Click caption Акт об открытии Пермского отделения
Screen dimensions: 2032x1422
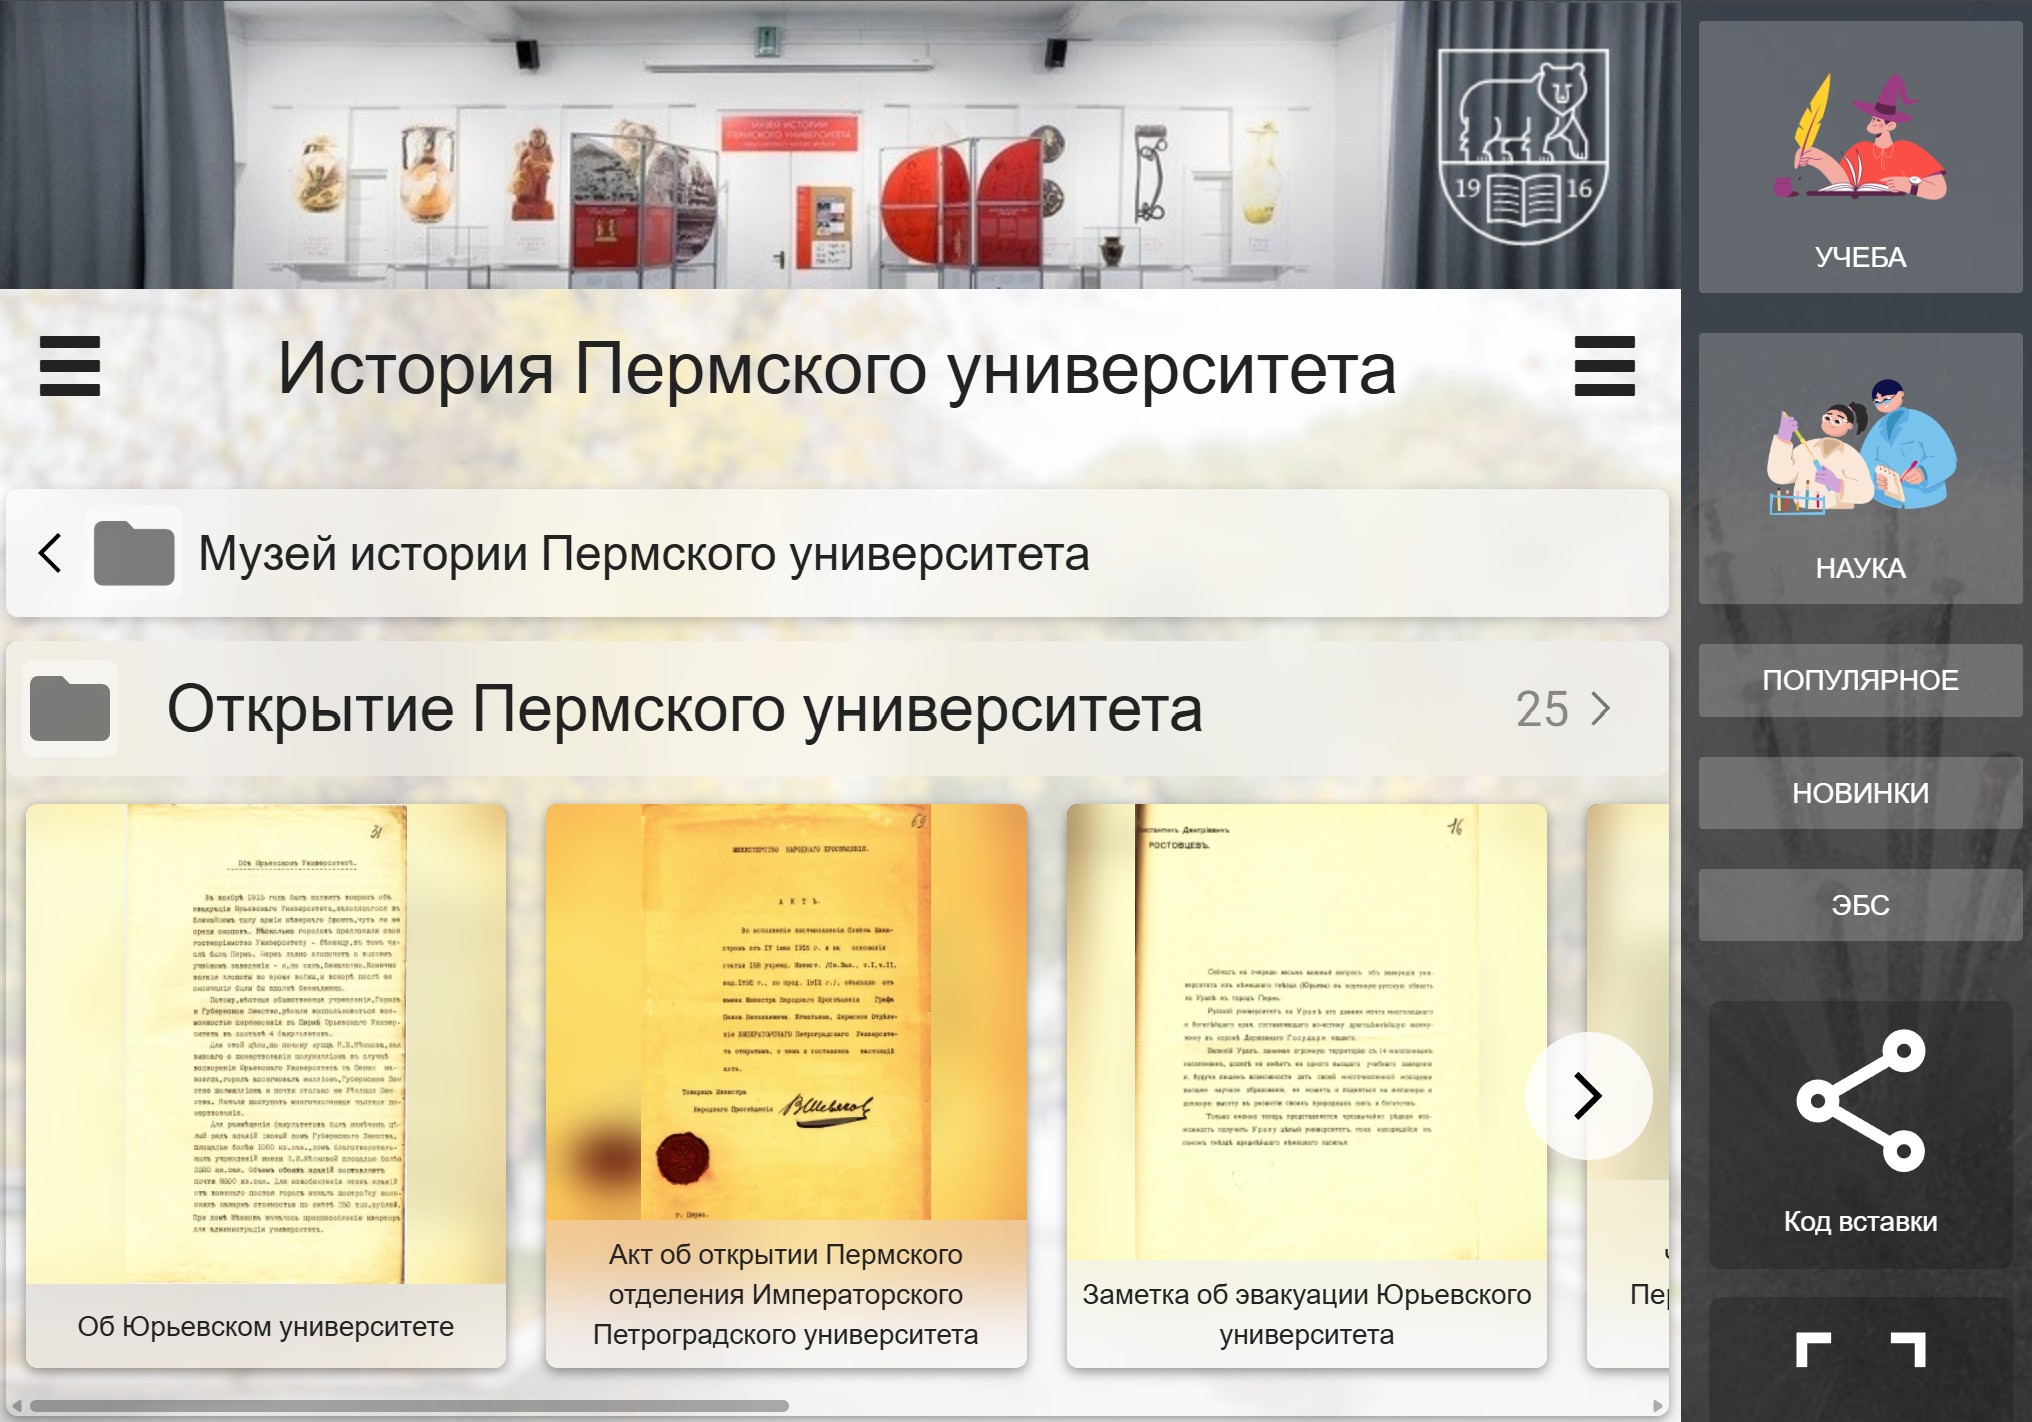point(786,1294)
